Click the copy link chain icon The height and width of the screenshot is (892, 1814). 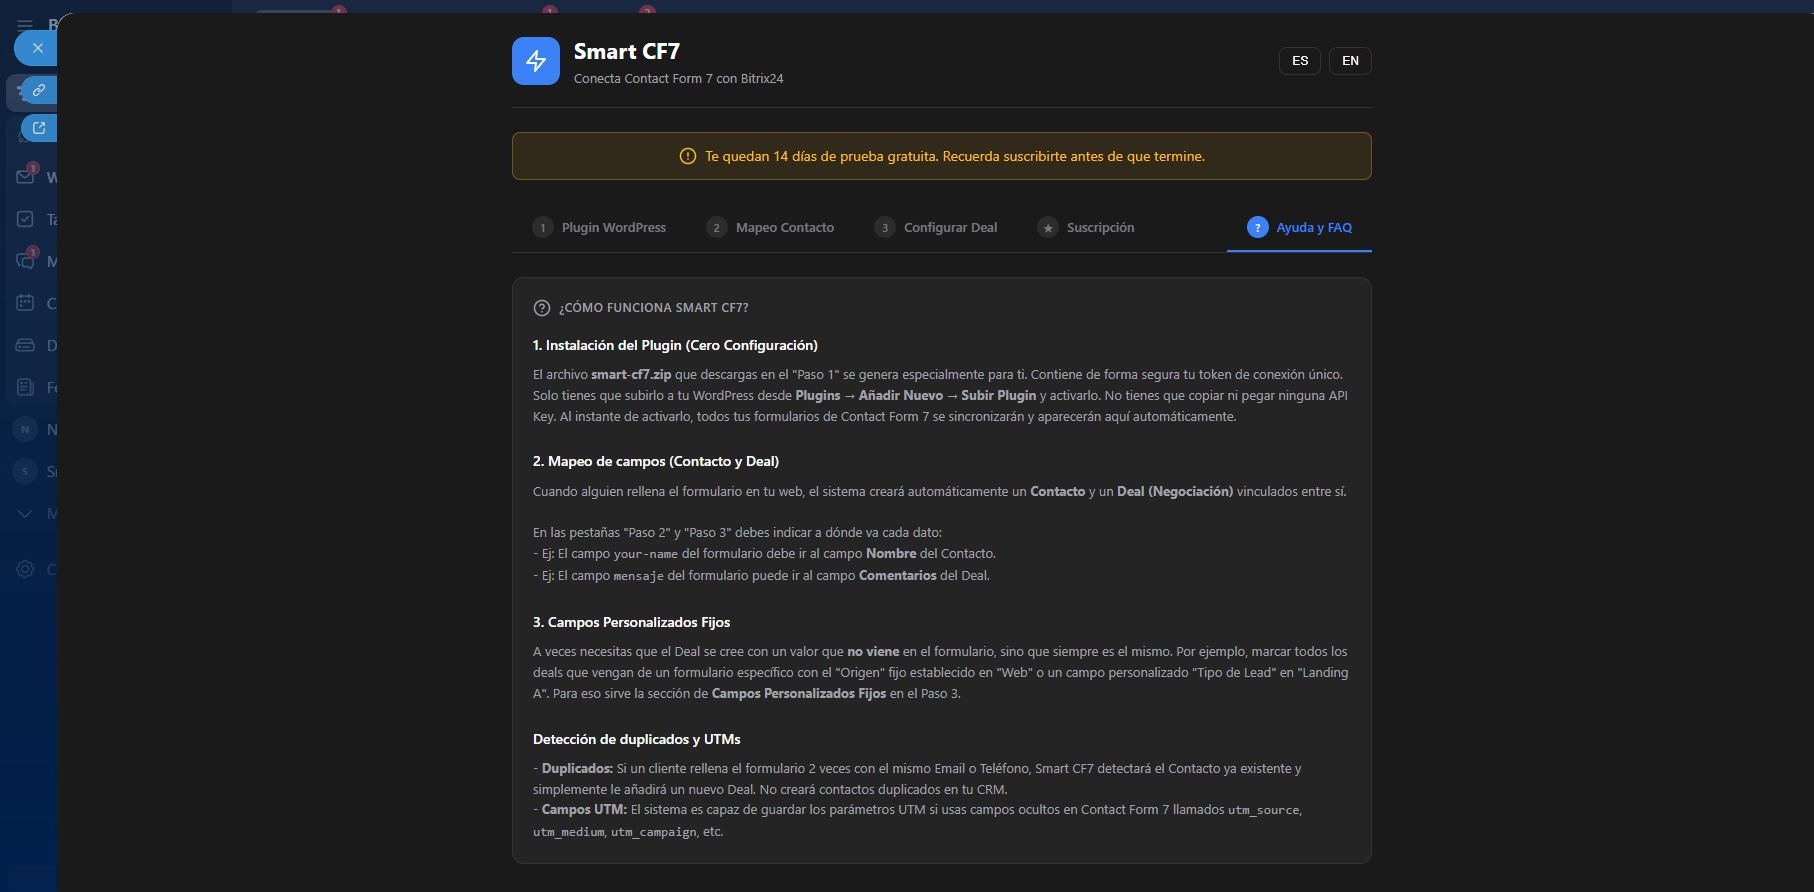tap(39, 90)
